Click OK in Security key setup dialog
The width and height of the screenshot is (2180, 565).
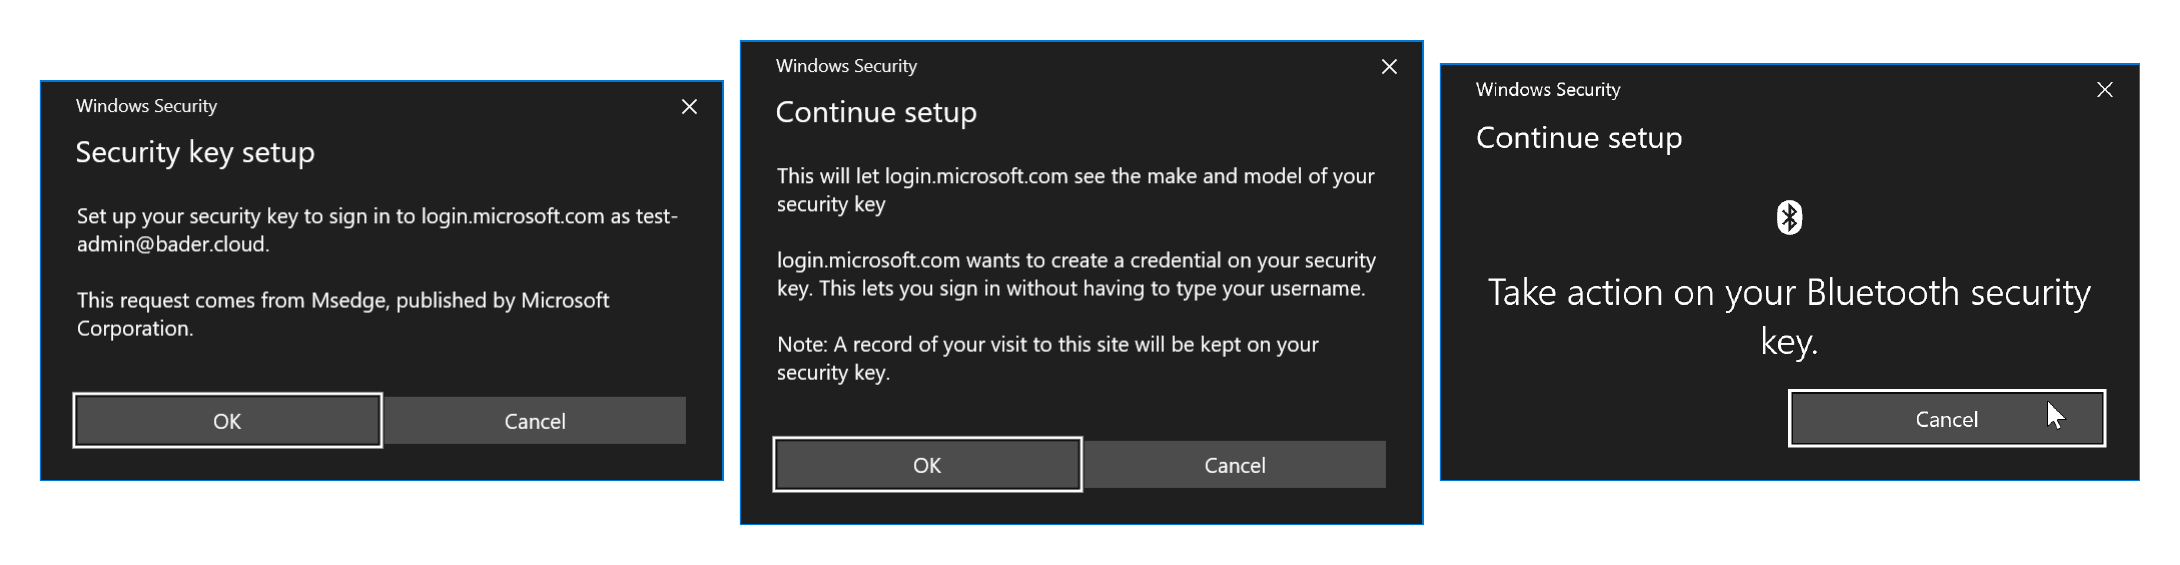coord(227,421)
